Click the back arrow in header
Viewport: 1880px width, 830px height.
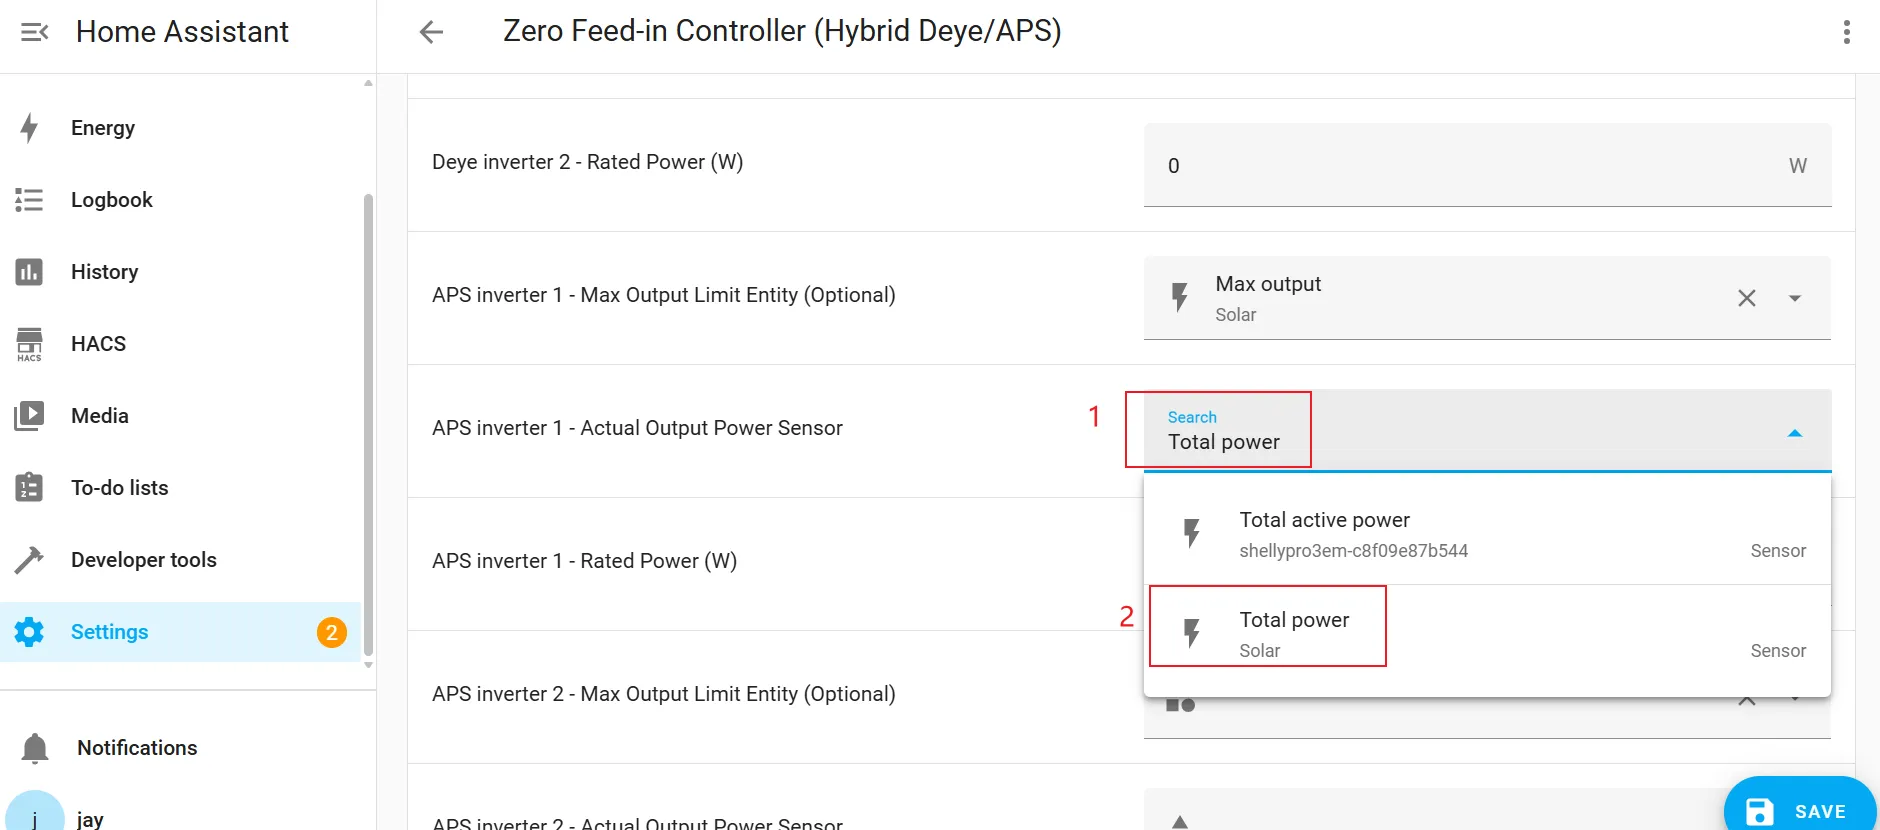[x=431, y=32]
